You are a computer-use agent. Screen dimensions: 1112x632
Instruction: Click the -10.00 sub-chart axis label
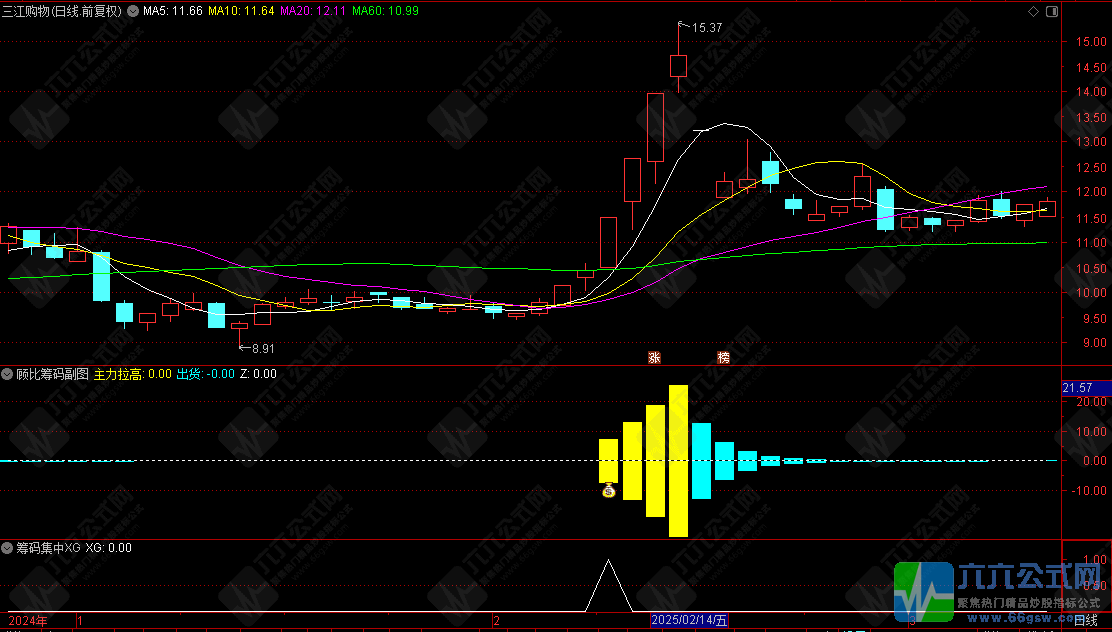tap(1089, 490)
